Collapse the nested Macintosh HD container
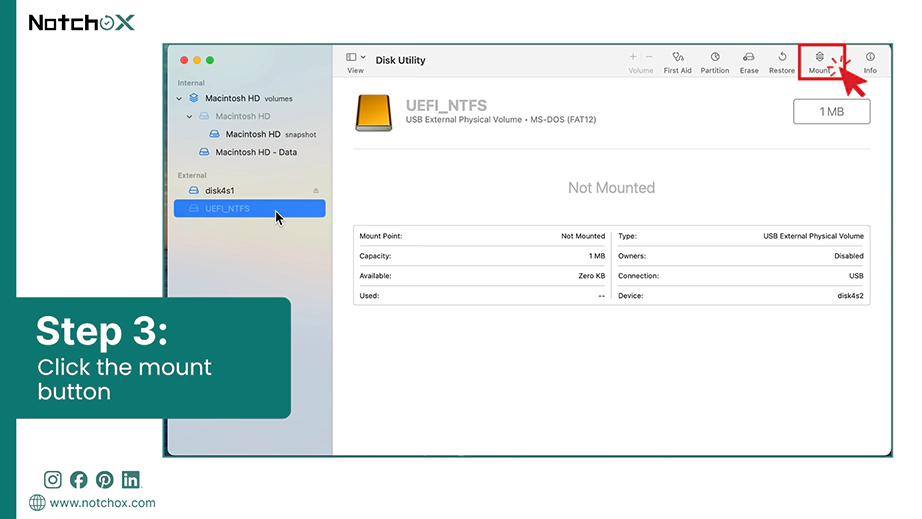Image resolution: width=922 pixels, height=519 pixels. pyautogui.click(x=189, y=116)
